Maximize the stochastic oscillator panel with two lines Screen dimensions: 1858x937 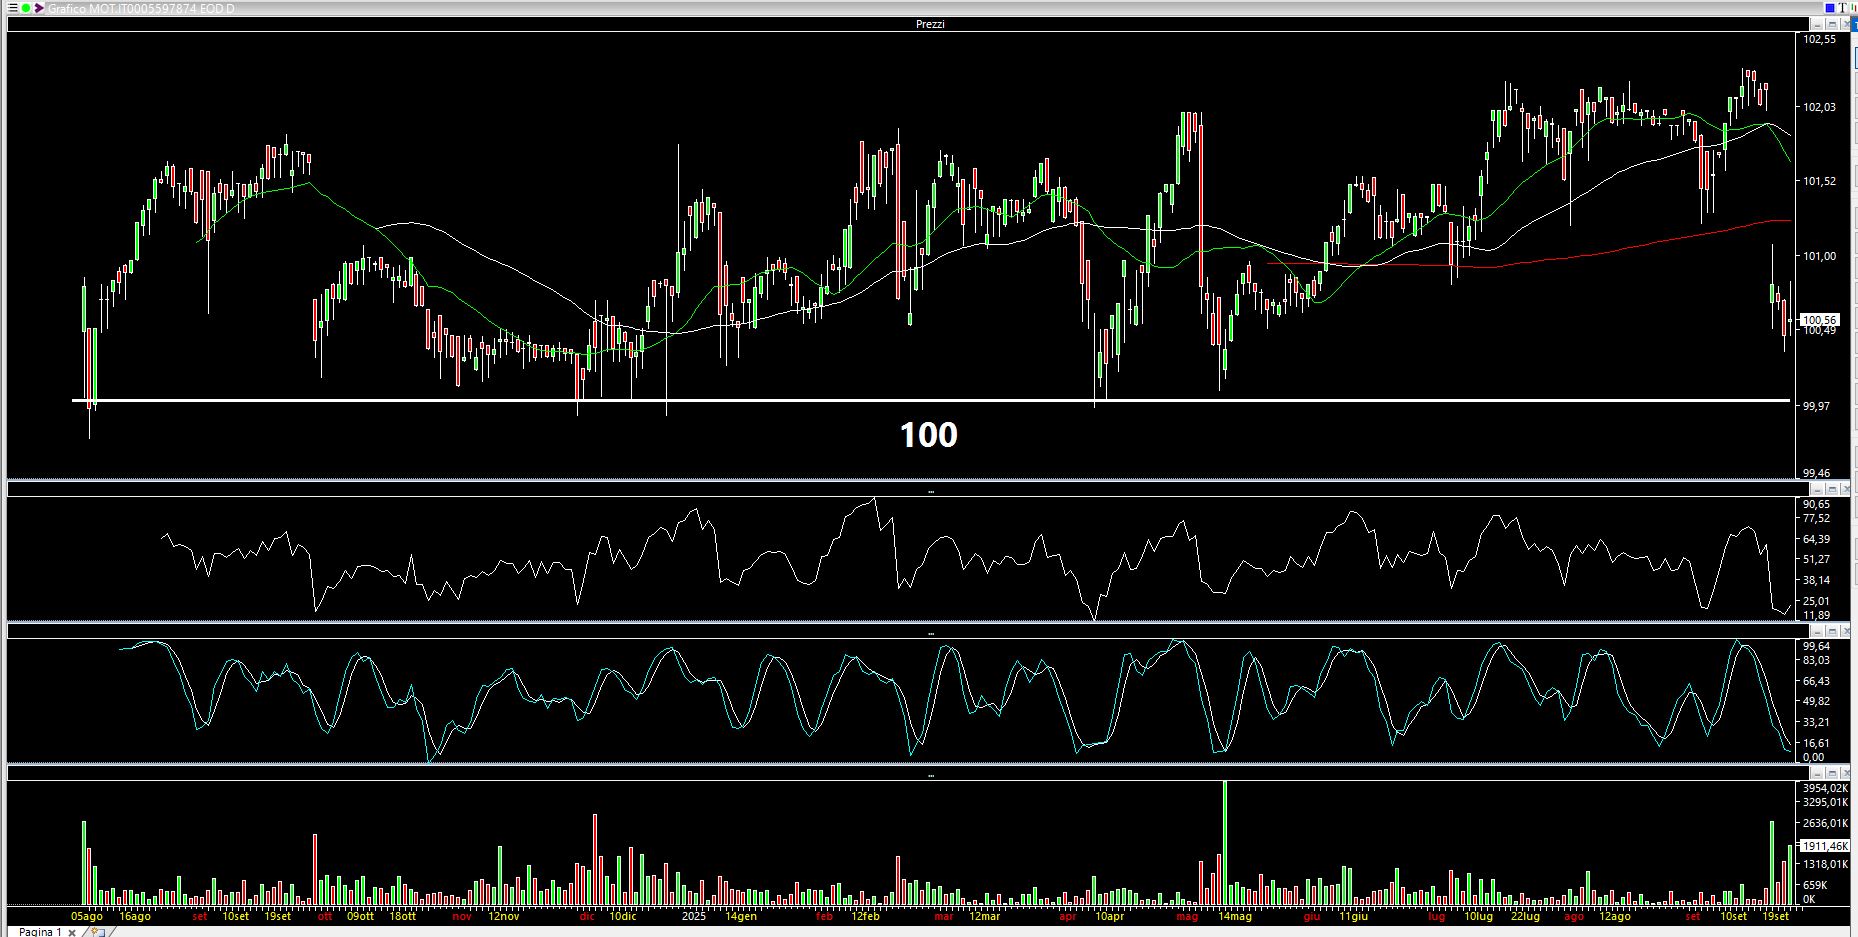click(1833, 631)
